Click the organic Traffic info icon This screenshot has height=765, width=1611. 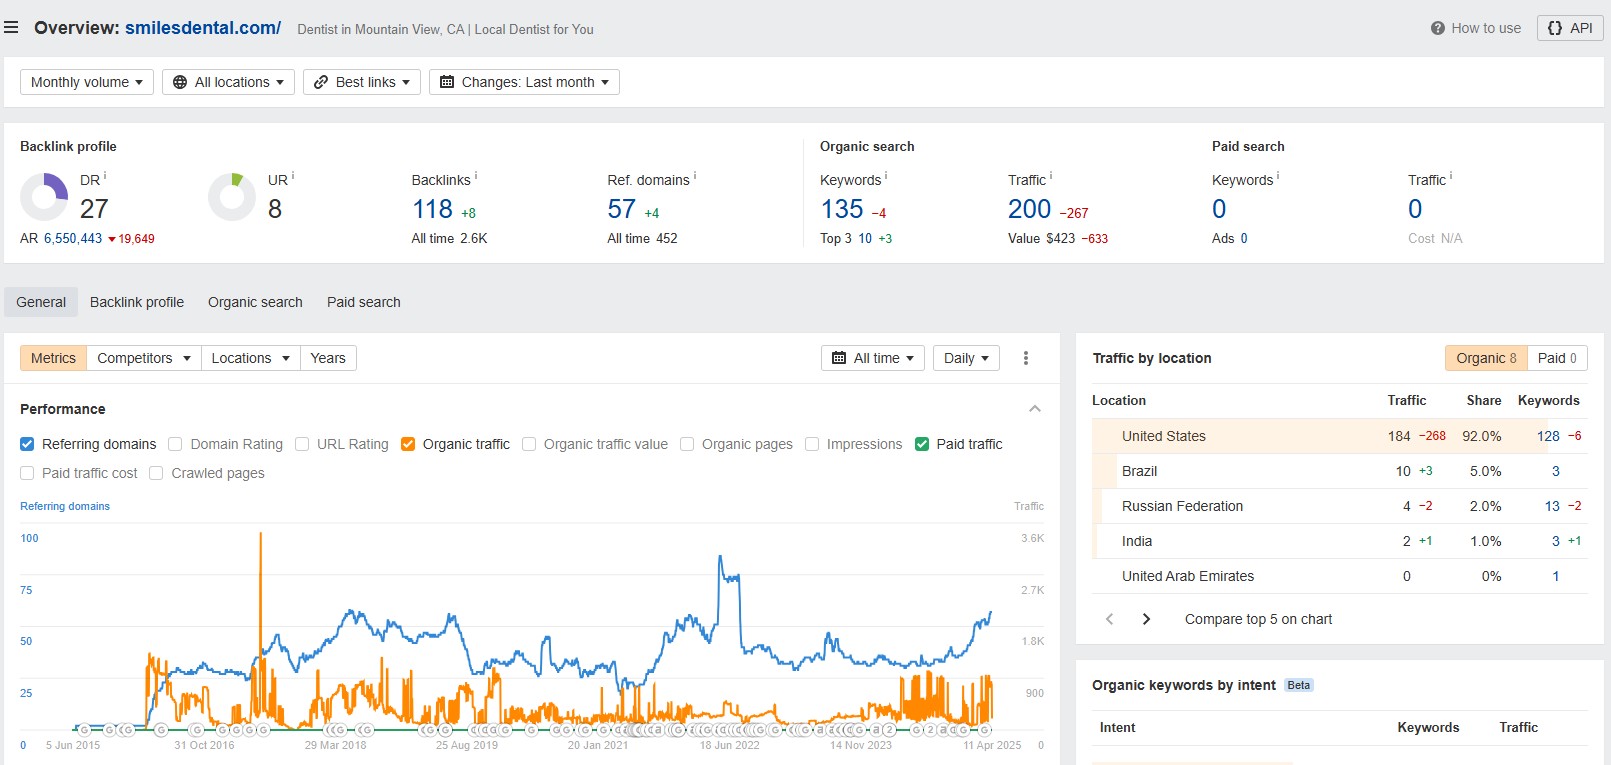click(x=1051, y=175)
